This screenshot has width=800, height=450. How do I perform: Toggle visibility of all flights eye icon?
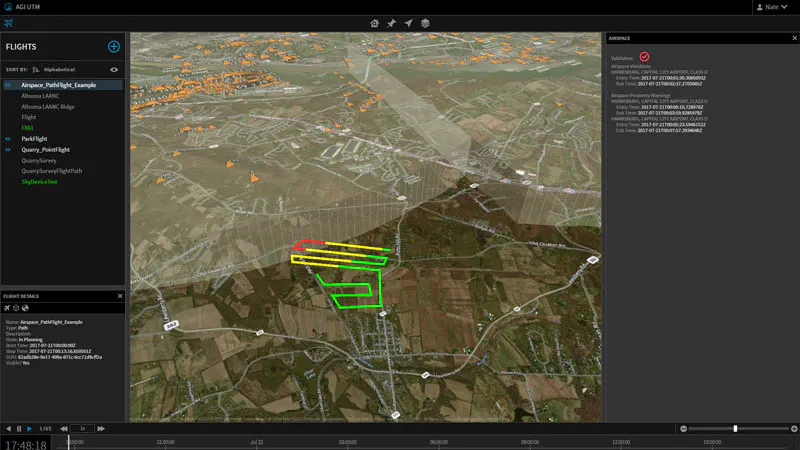(114, 69)
